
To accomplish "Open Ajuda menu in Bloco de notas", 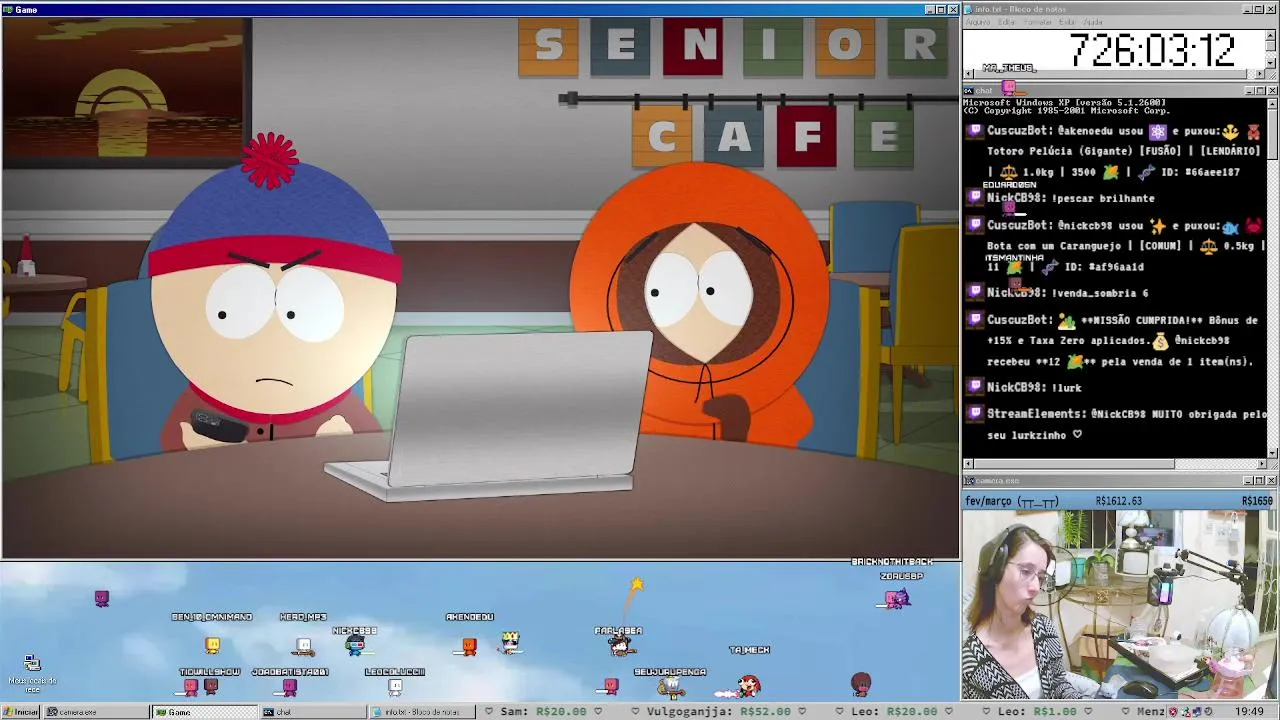I will 1092,22.
